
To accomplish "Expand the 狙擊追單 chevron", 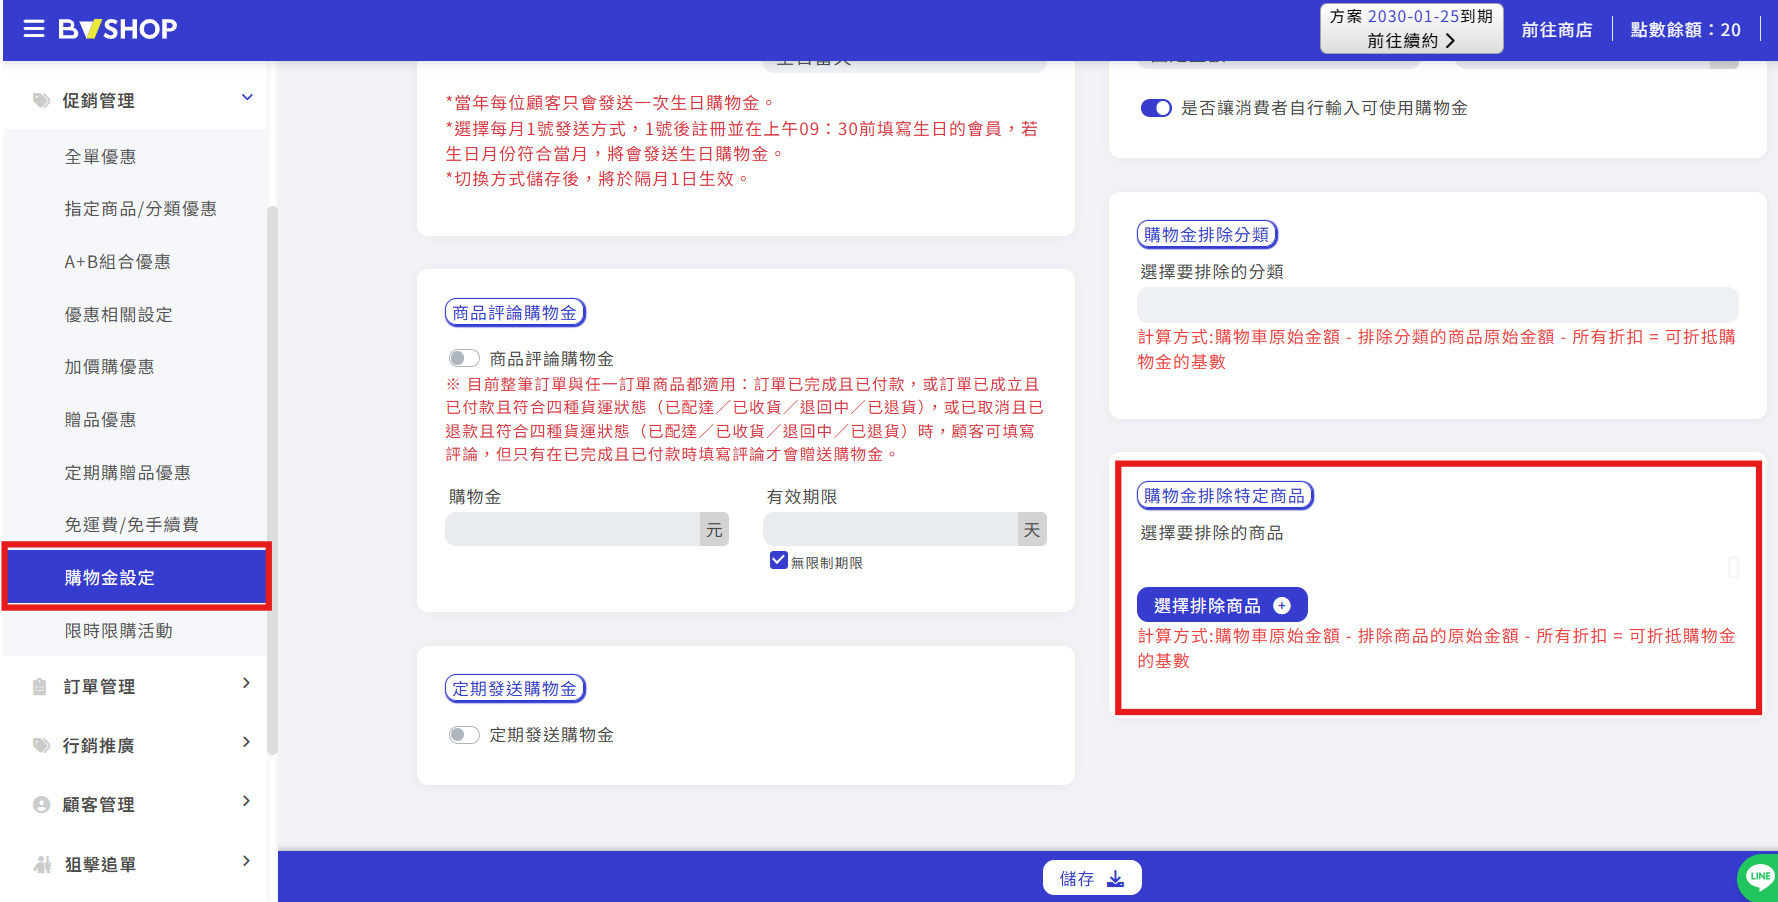I will click(246, 861).
